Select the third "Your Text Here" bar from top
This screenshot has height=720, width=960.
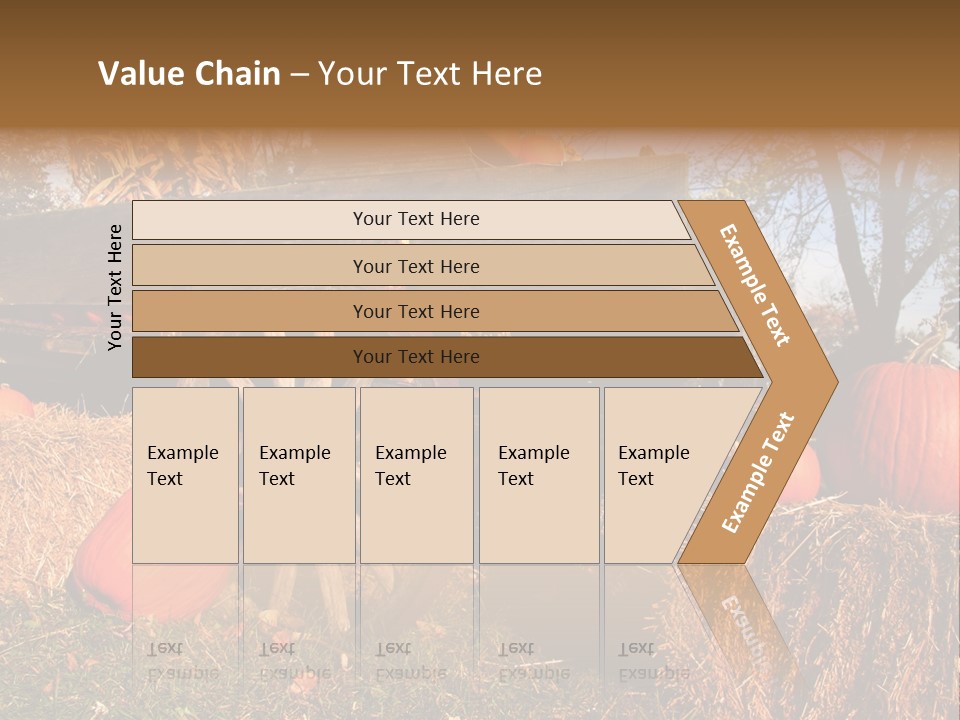[x=415, y=311]
